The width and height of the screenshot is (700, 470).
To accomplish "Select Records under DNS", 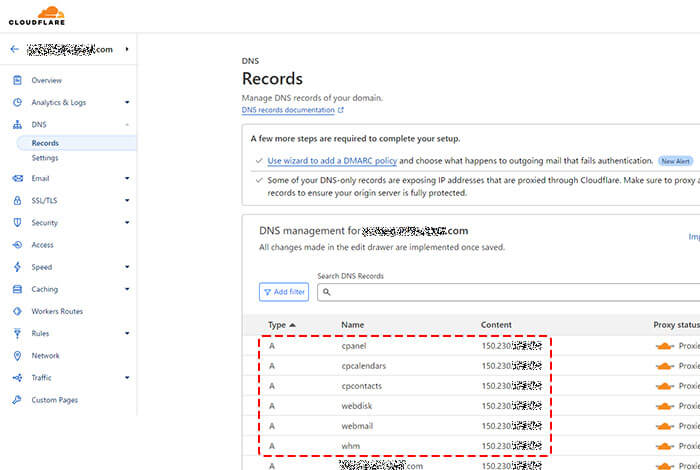I will pos(45,143).
